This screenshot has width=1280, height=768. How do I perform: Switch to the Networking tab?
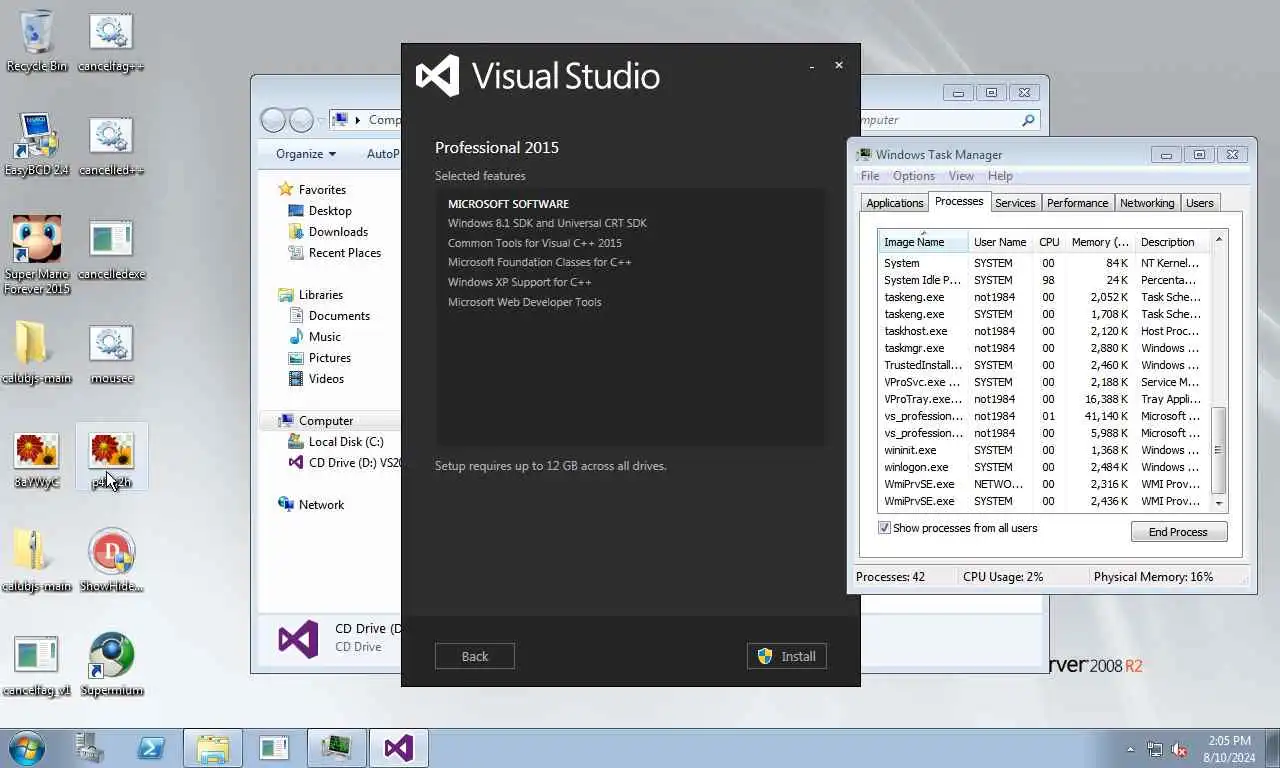1147,203
